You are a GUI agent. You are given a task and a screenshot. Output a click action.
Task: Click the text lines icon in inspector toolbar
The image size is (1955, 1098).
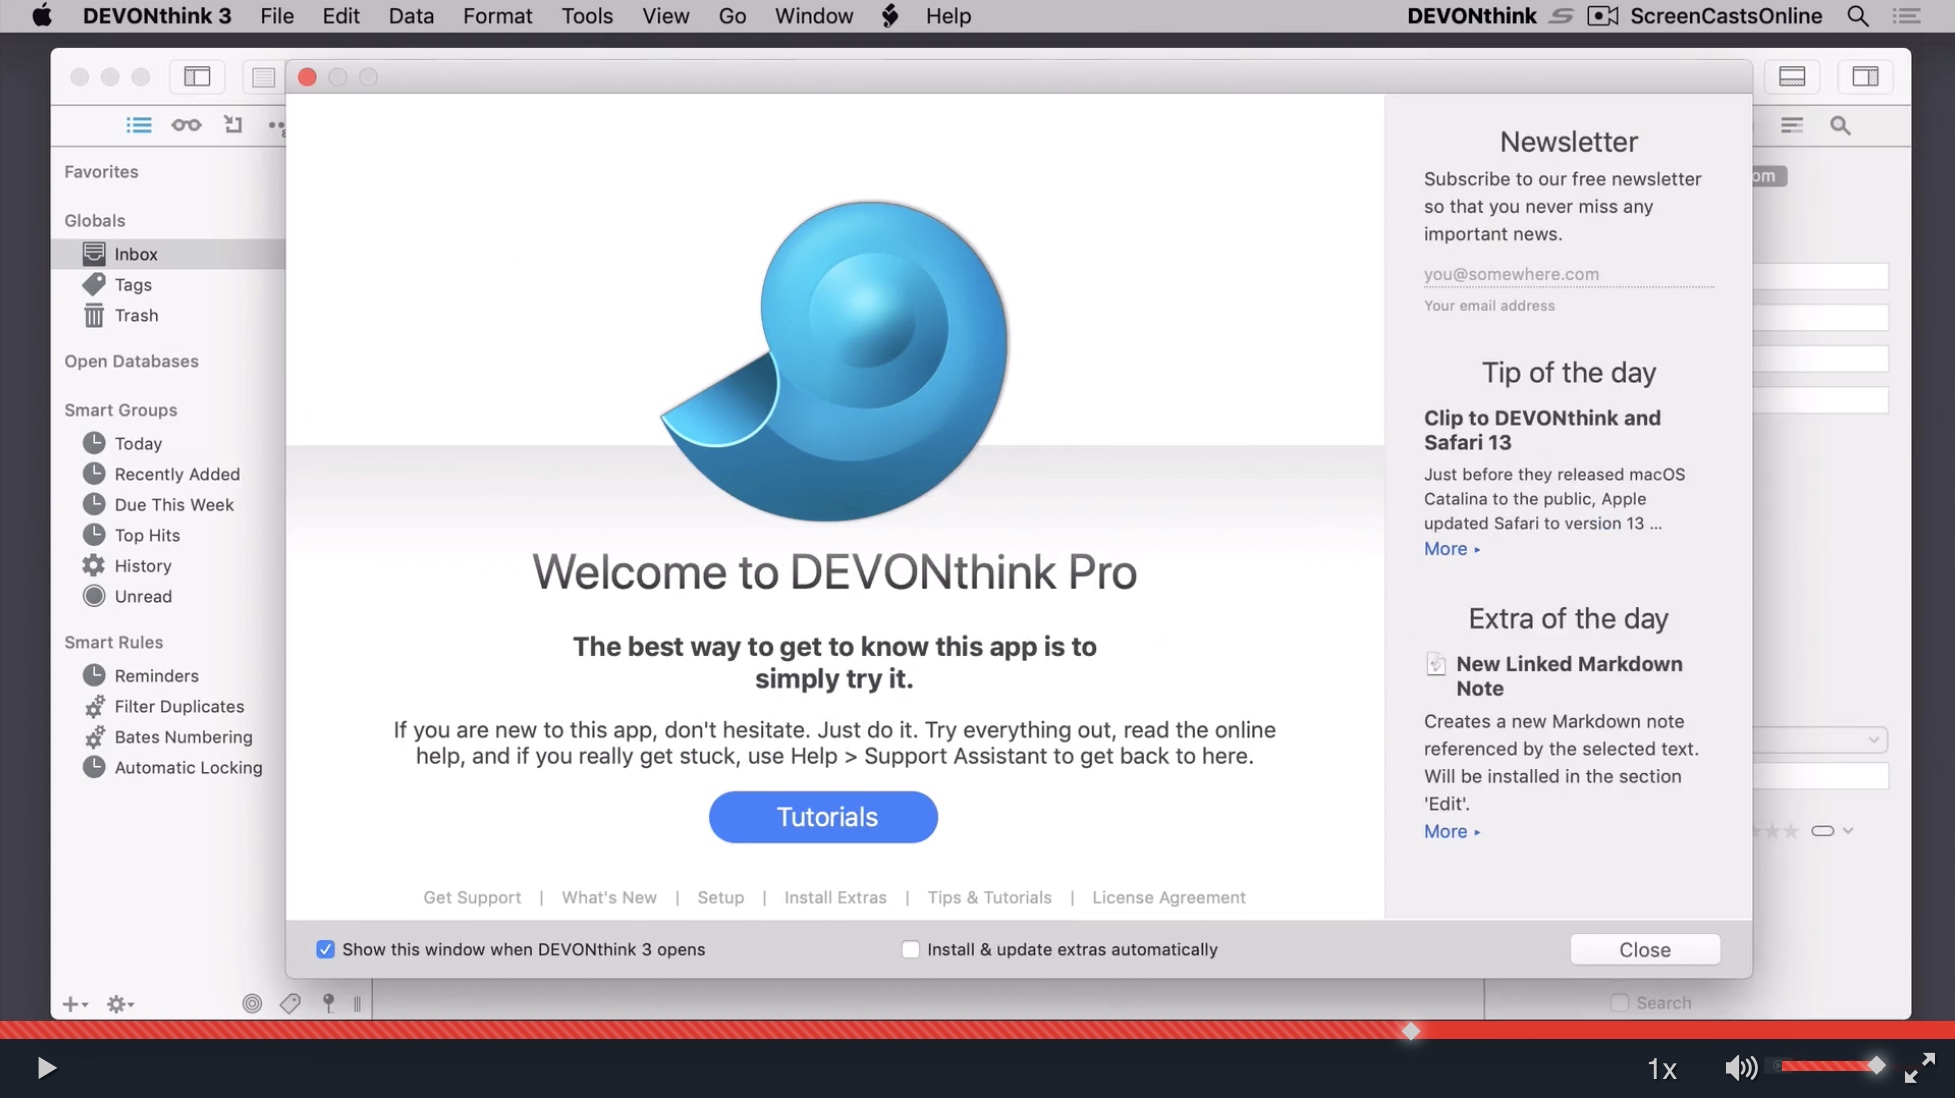[1792, 125]
